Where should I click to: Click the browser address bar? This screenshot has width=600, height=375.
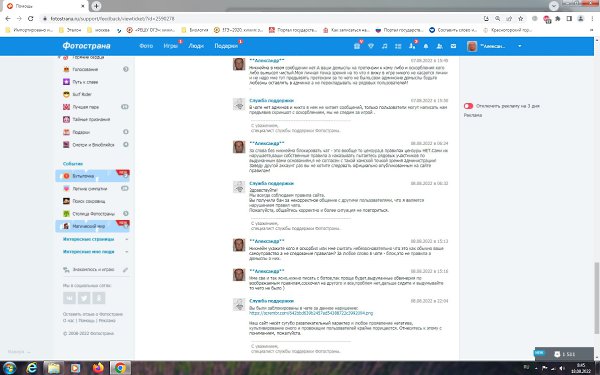(x=260, y=18)
